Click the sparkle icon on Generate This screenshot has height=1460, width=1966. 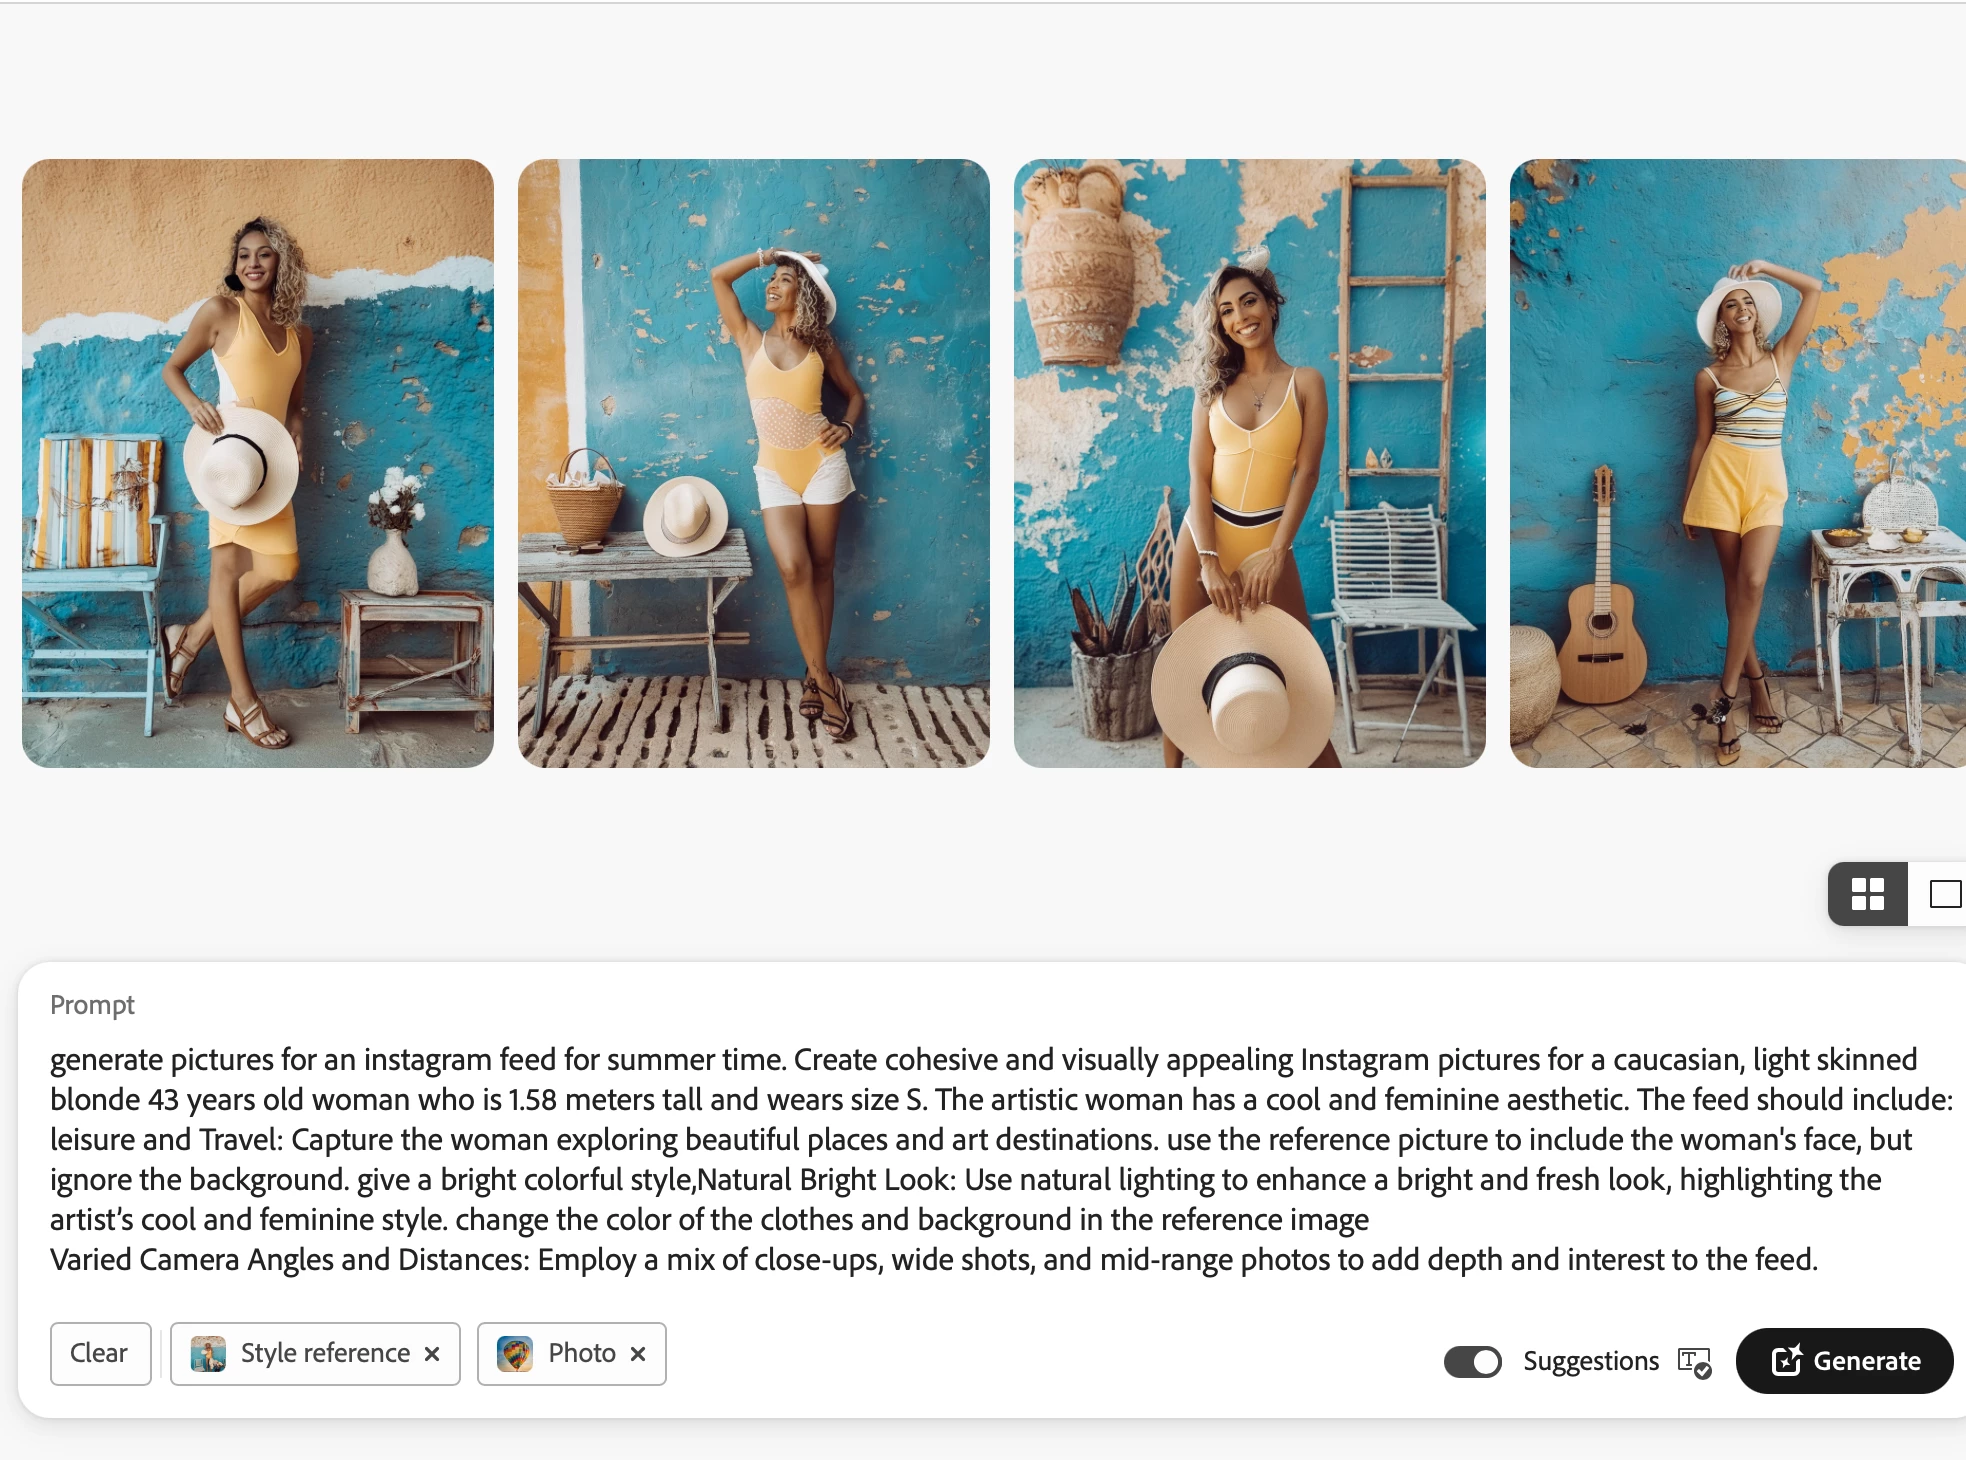pos(1787,1360)
